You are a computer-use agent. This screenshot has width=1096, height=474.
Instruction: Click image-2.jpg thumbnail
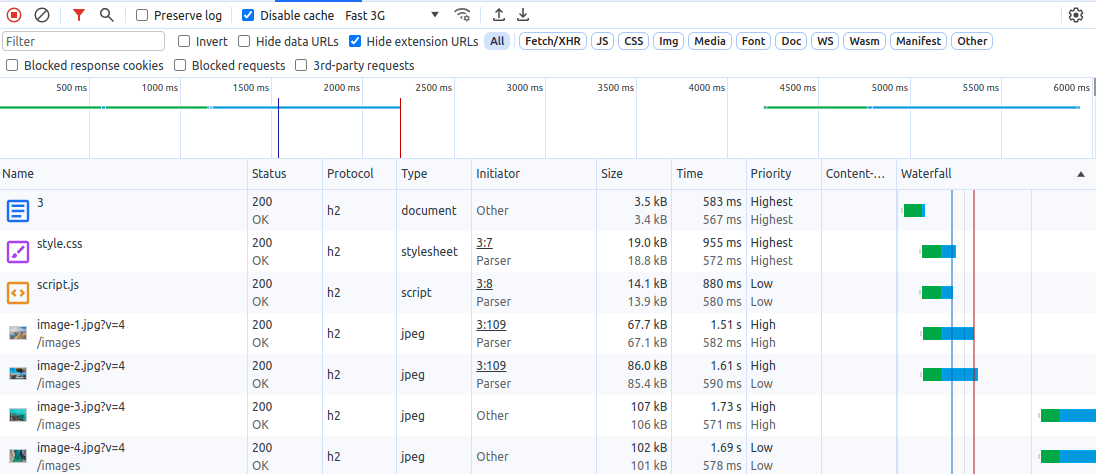[18, 374]
